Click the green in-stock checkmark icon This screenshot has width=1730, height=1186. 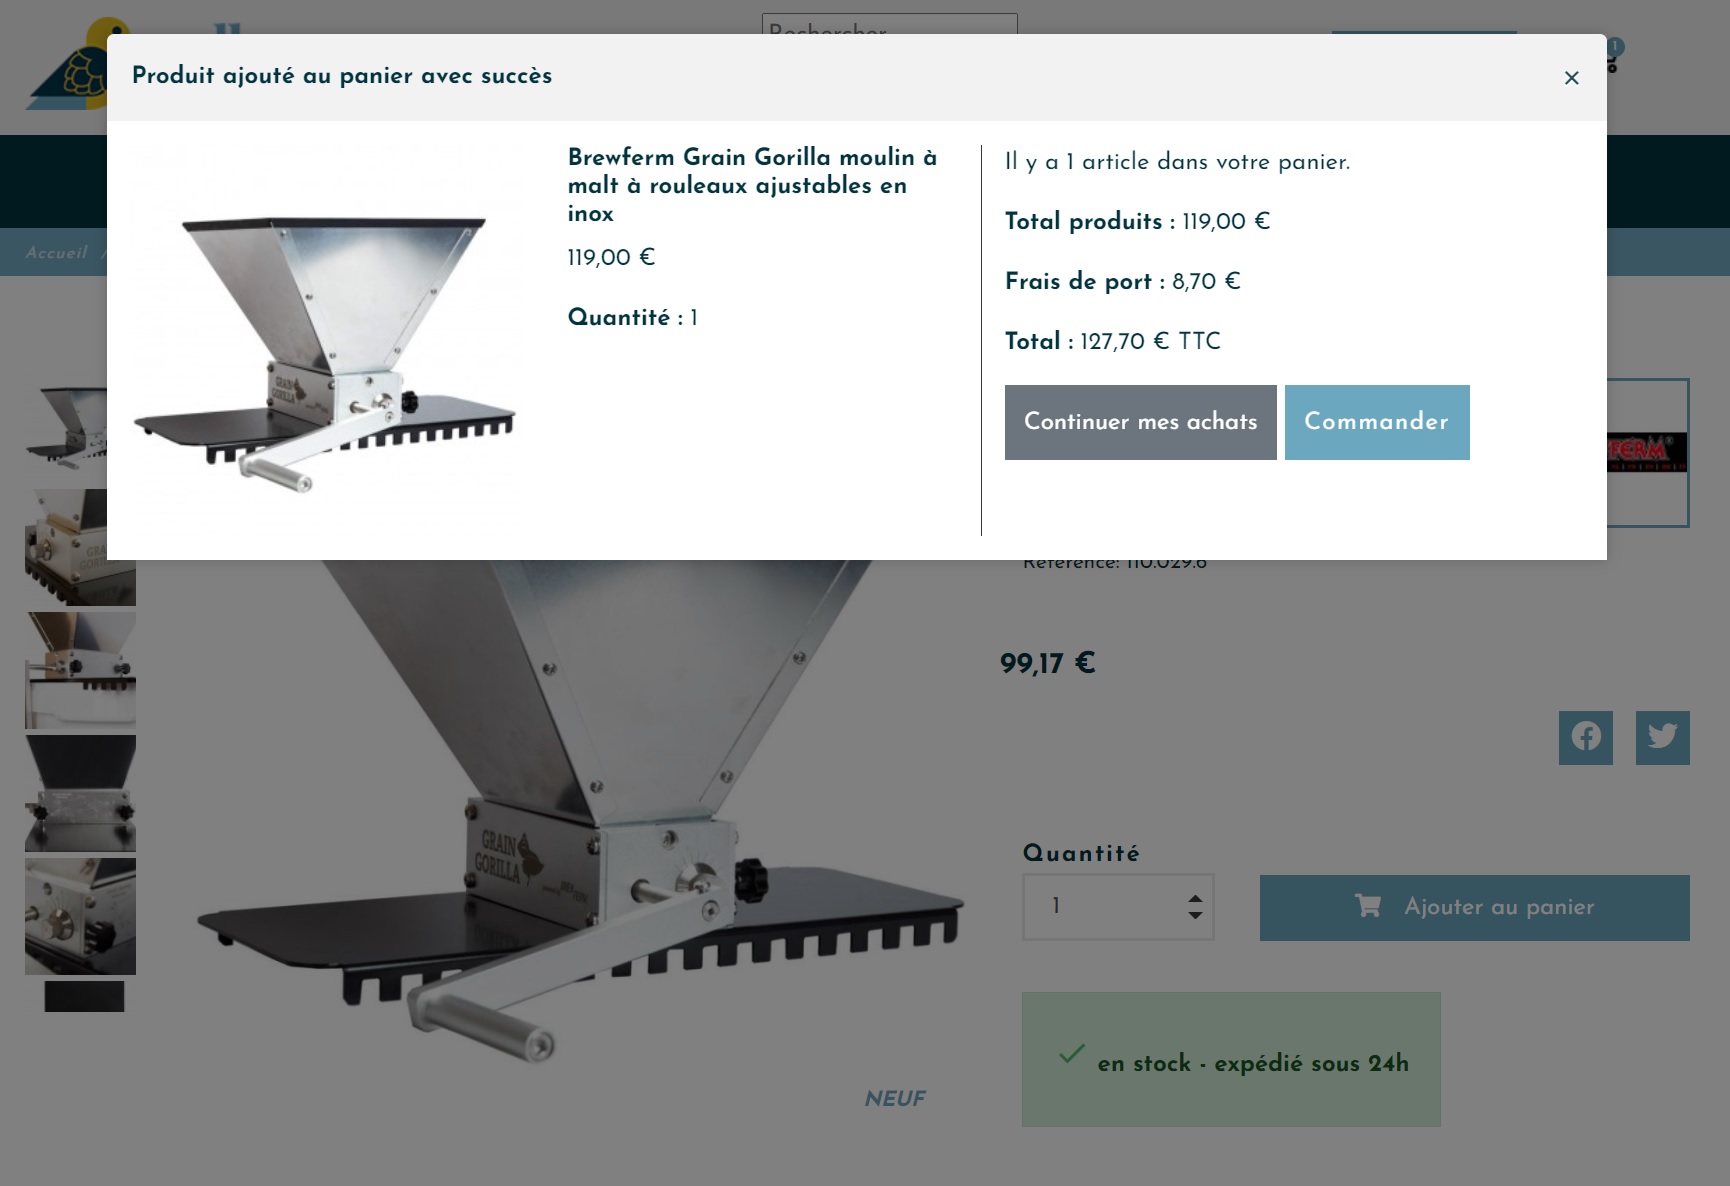tap(1072, 1054)
